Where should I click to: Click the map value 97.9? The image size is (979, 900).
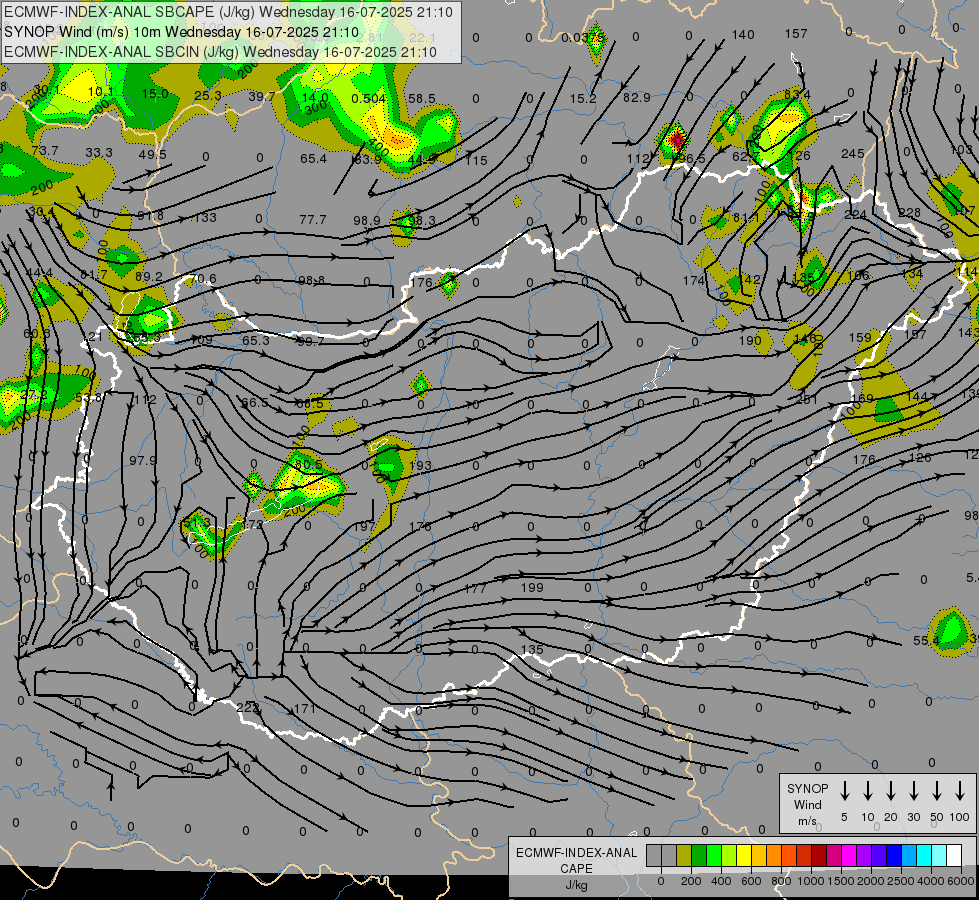click(143, 460)
